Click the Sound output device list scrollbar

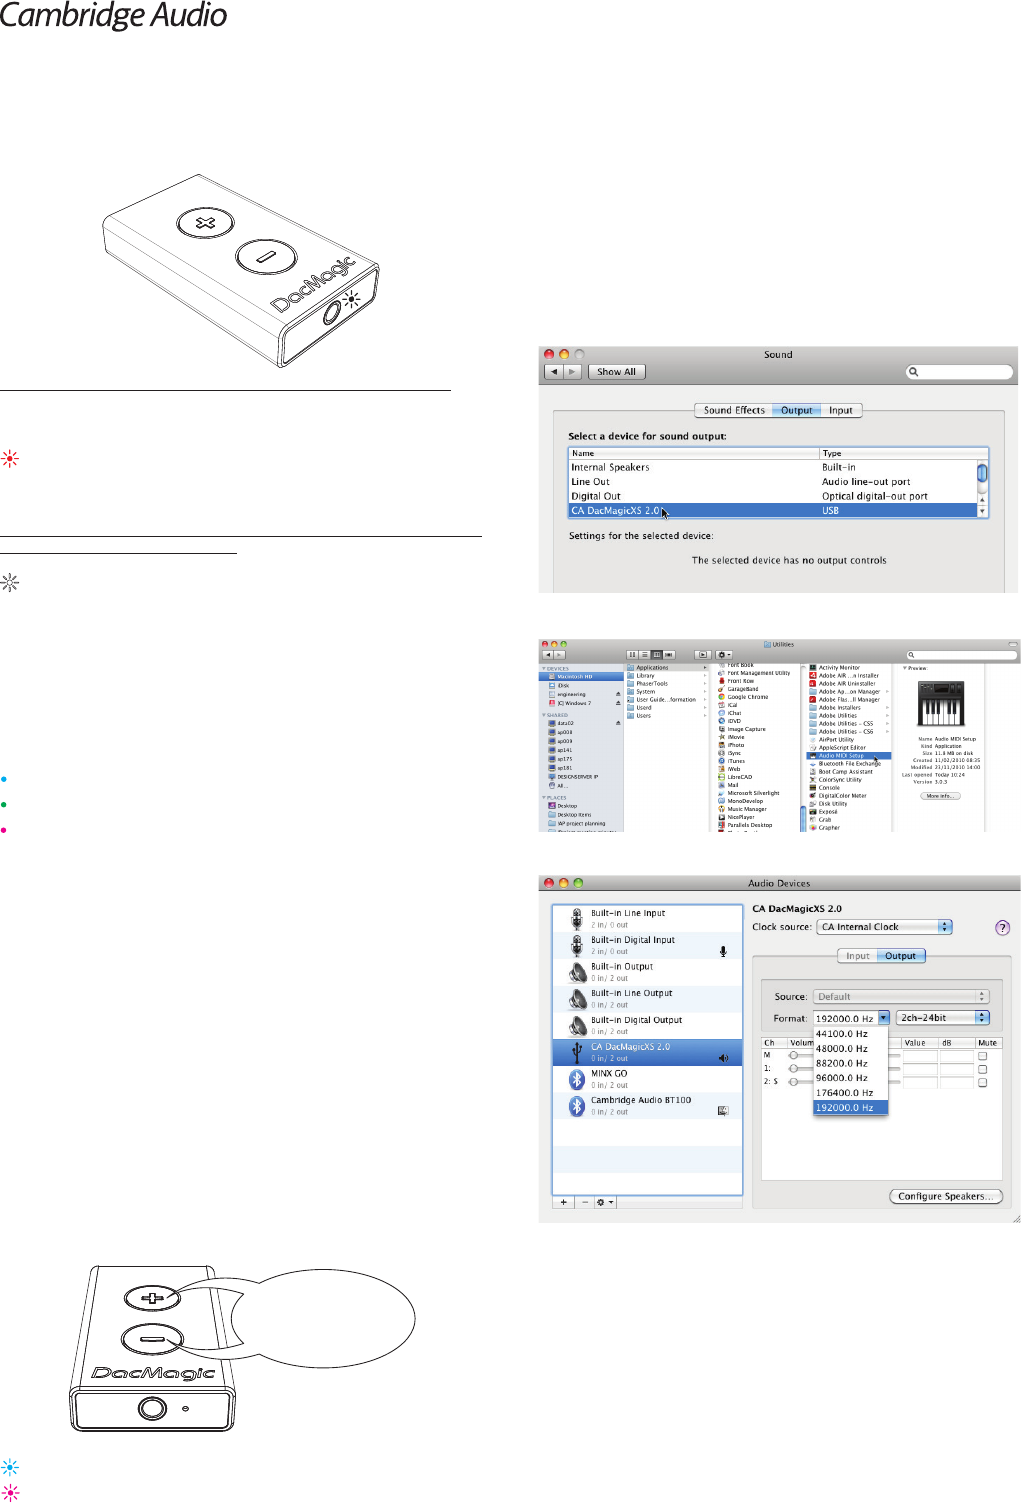point(983,489)
